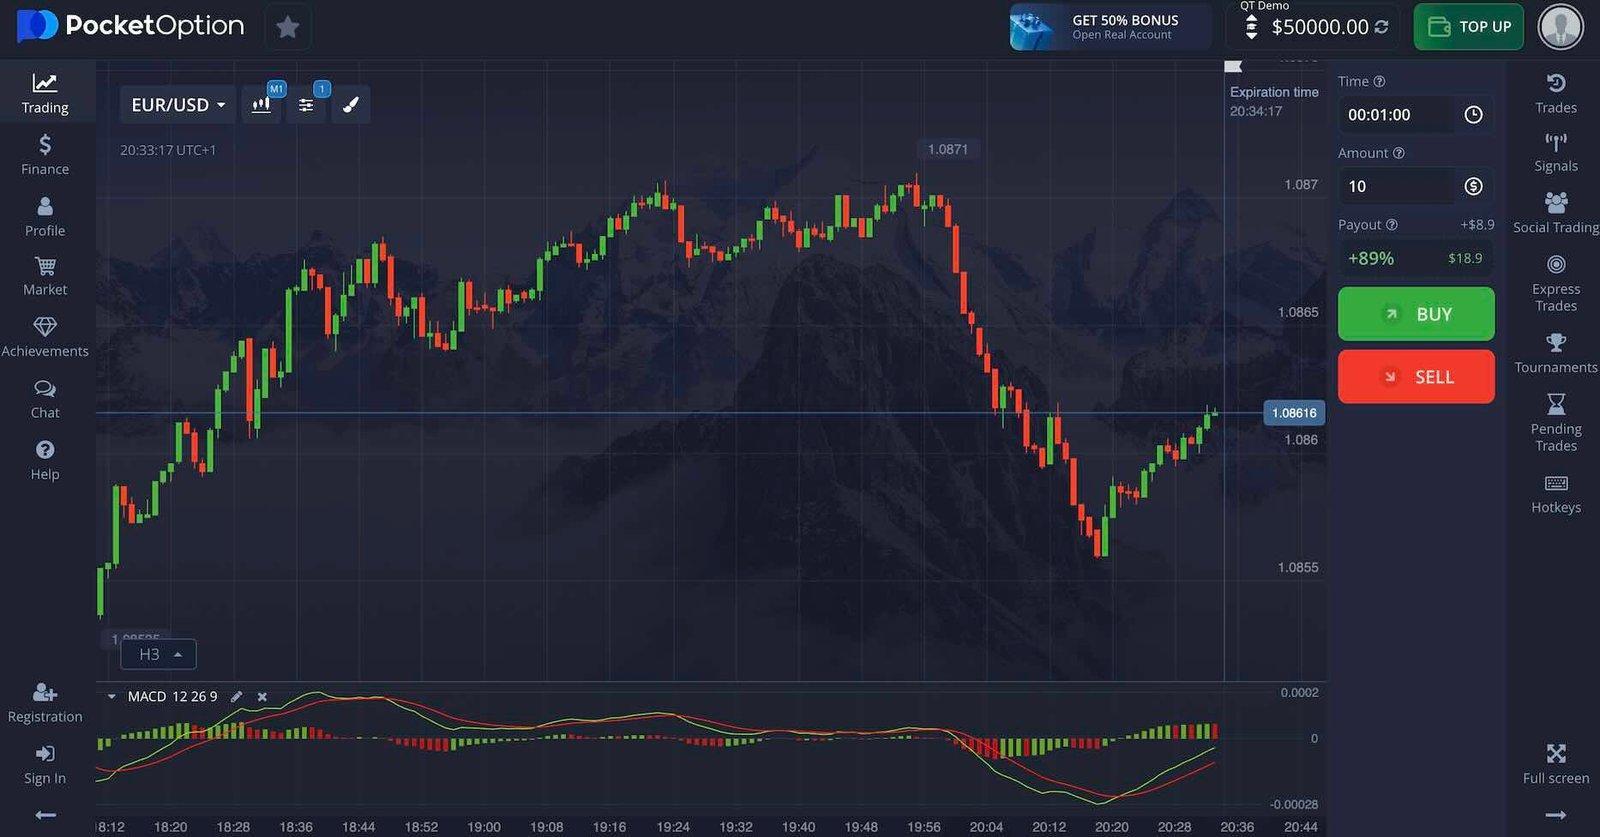The image size is (1600, 837).
Task: Click the BUY button
Action: click(x=1416, y=314)
